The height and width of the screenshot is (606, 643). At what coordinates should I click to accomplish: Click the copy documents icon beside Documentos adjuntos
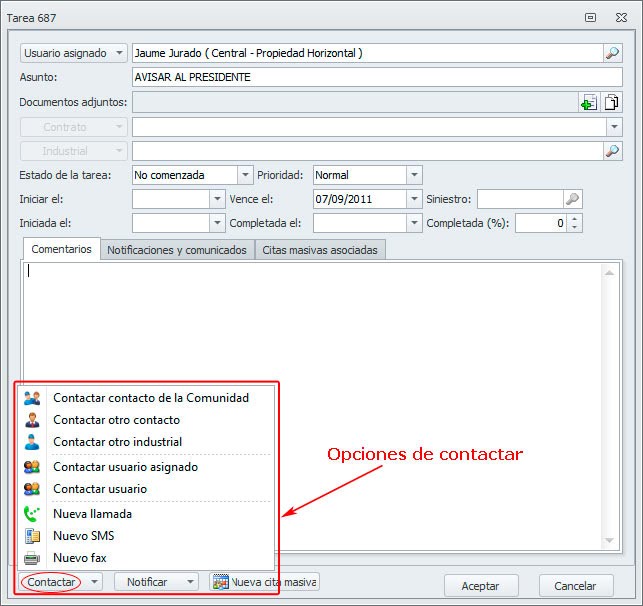click(x=611, y=102)
